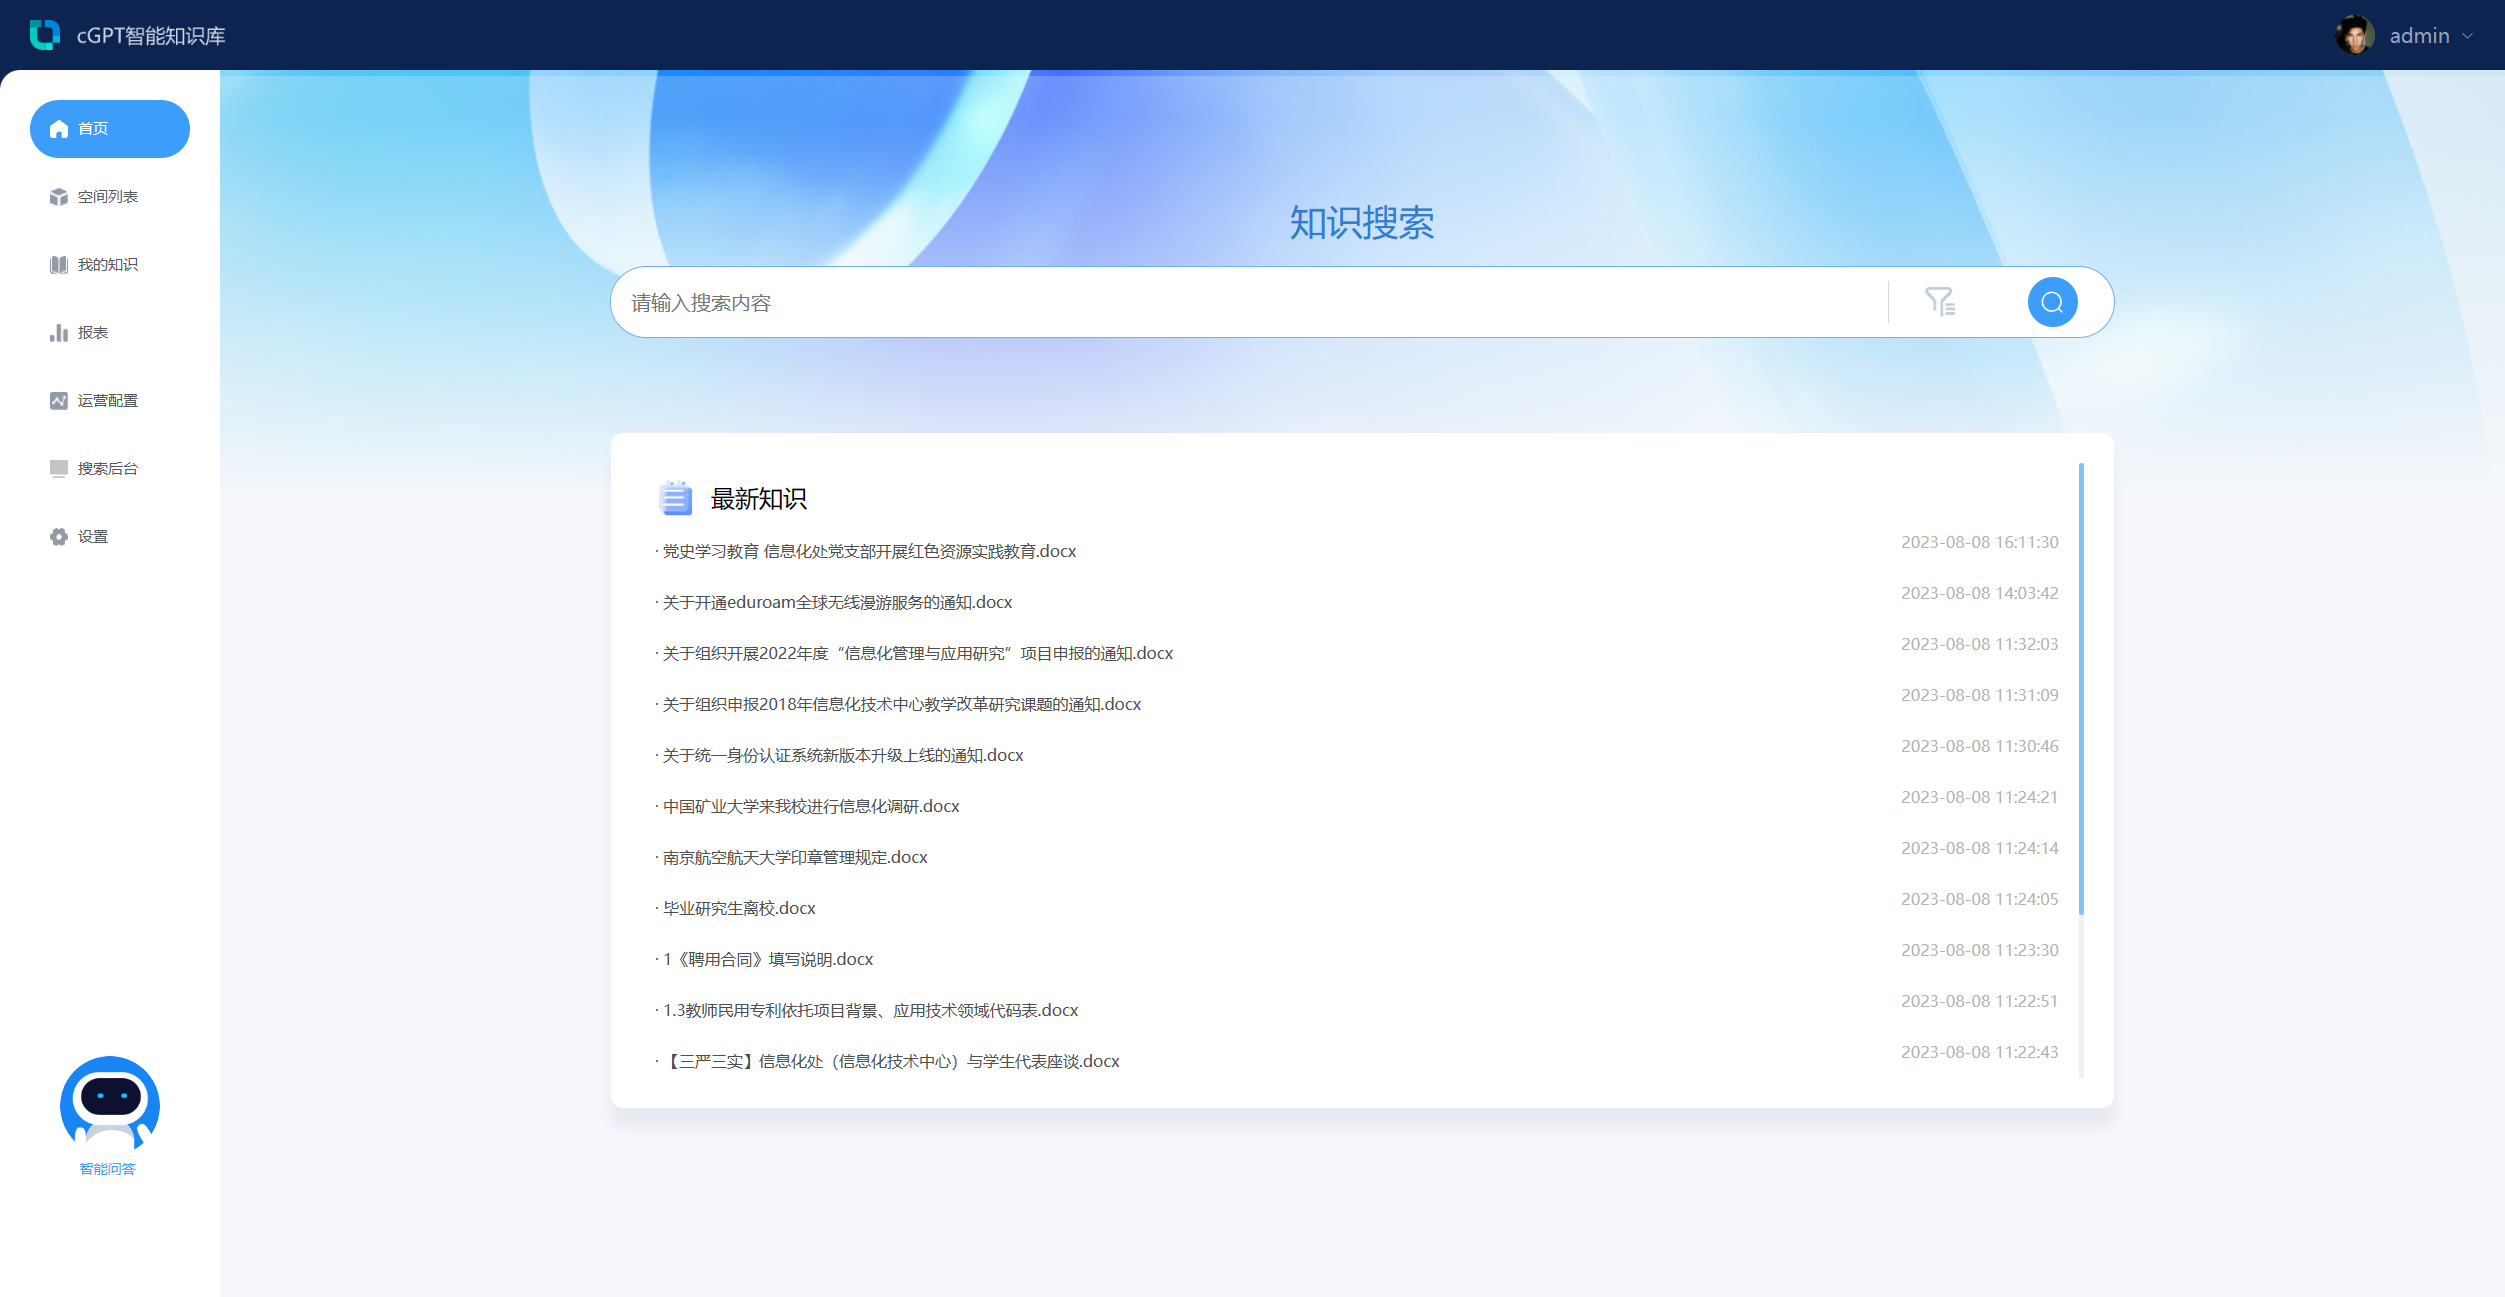Select the 首页 home tab
The image size is (2505, 1297).
click(109, 129)
